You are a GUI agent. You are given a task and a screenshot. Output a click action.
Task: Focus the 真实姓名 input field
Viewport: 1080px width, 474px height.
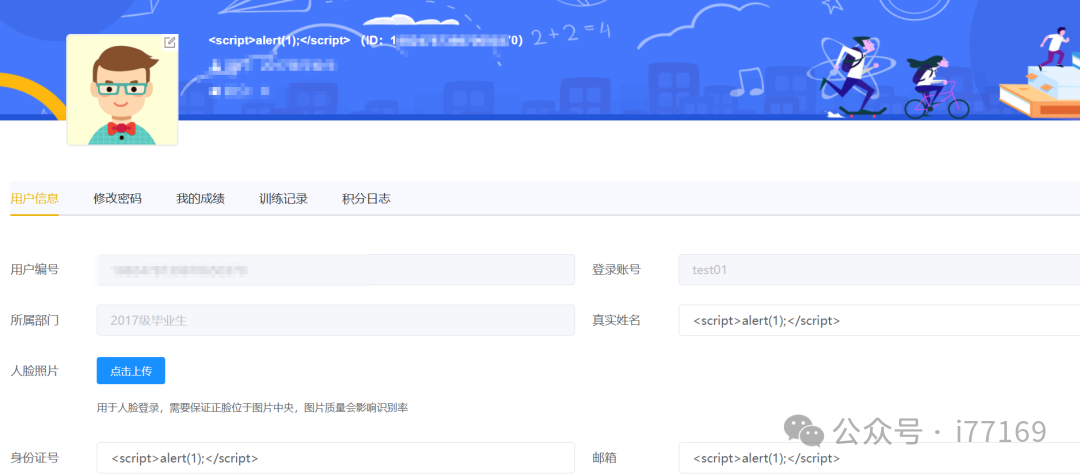click(x=880, y=320)
